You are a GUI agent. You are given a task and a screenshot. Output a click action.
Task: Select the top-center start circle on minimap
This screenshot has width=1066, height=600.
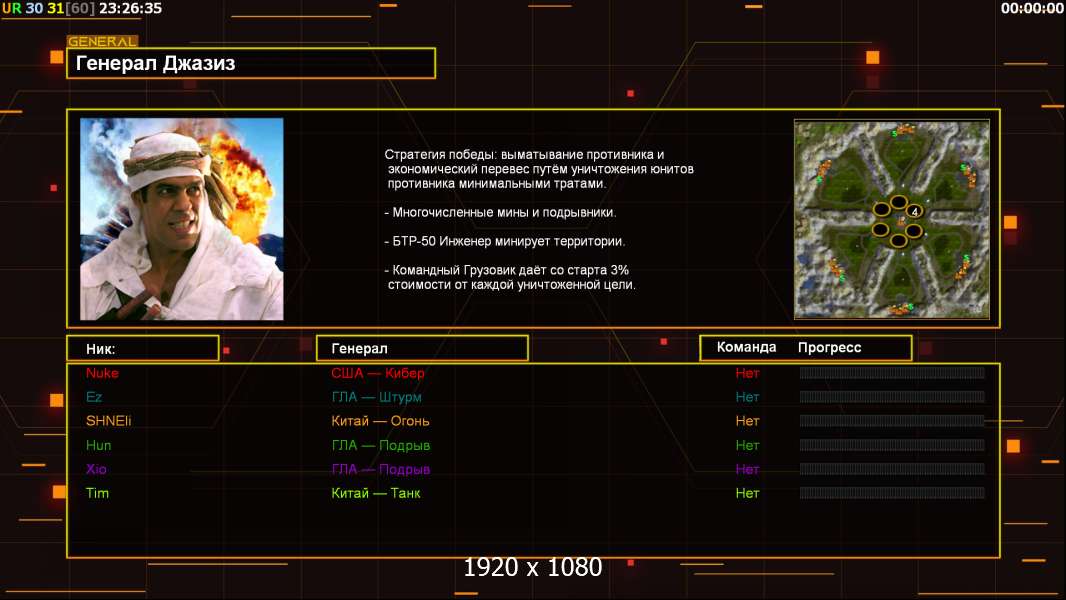tap(899, 202)
